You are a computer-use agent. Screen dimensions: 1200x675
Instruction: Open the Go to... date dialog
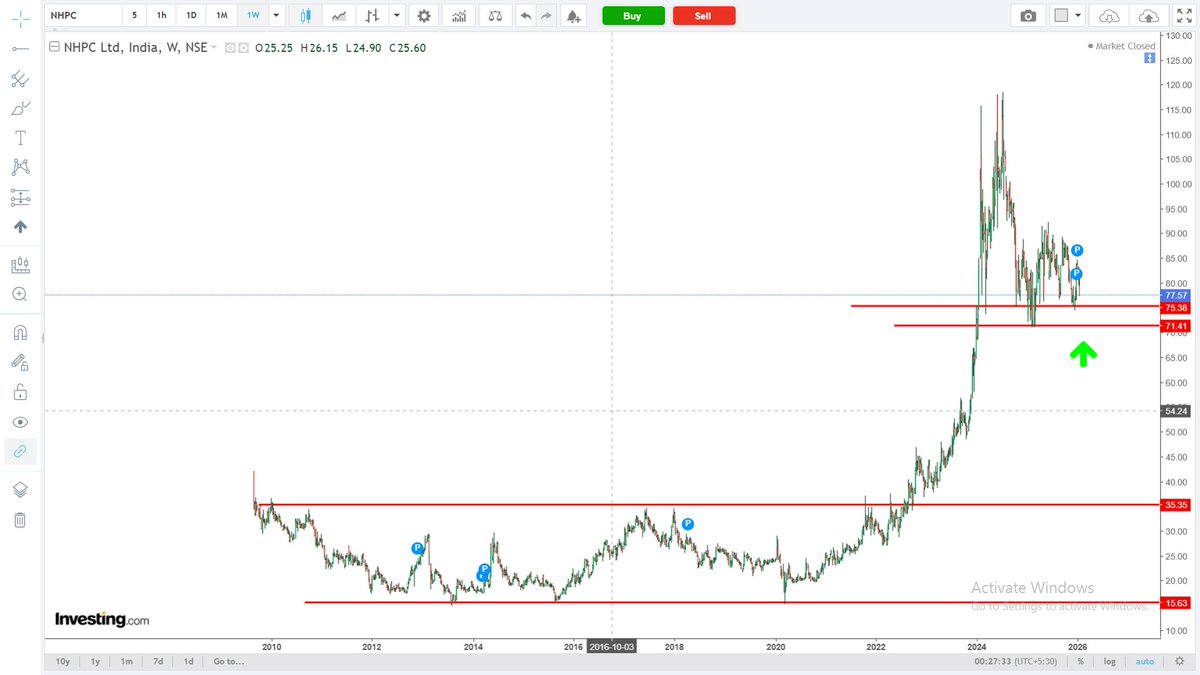(228, 661)
